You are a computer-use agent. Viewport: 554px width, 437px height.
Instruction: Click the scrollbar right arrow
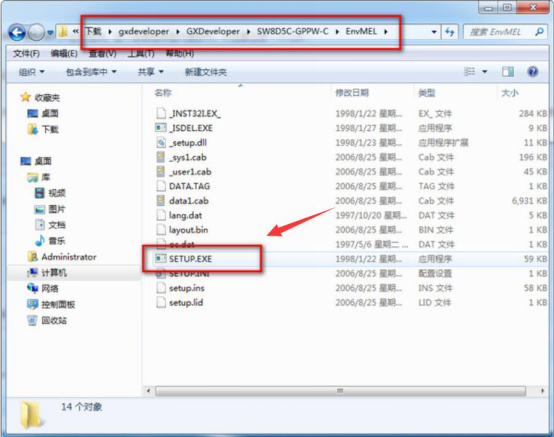pos(542,391)
